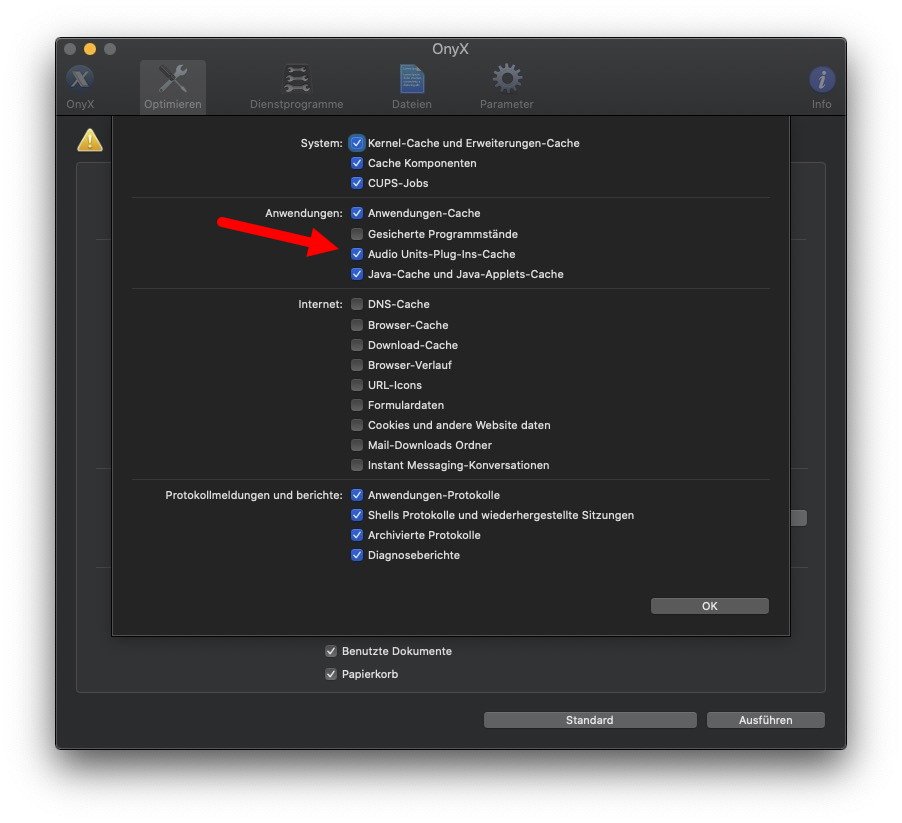The width and height of the screenshot is (902, 823).
Task: Enable Gesicherte Programmstände checkbox
Action: 357,233
